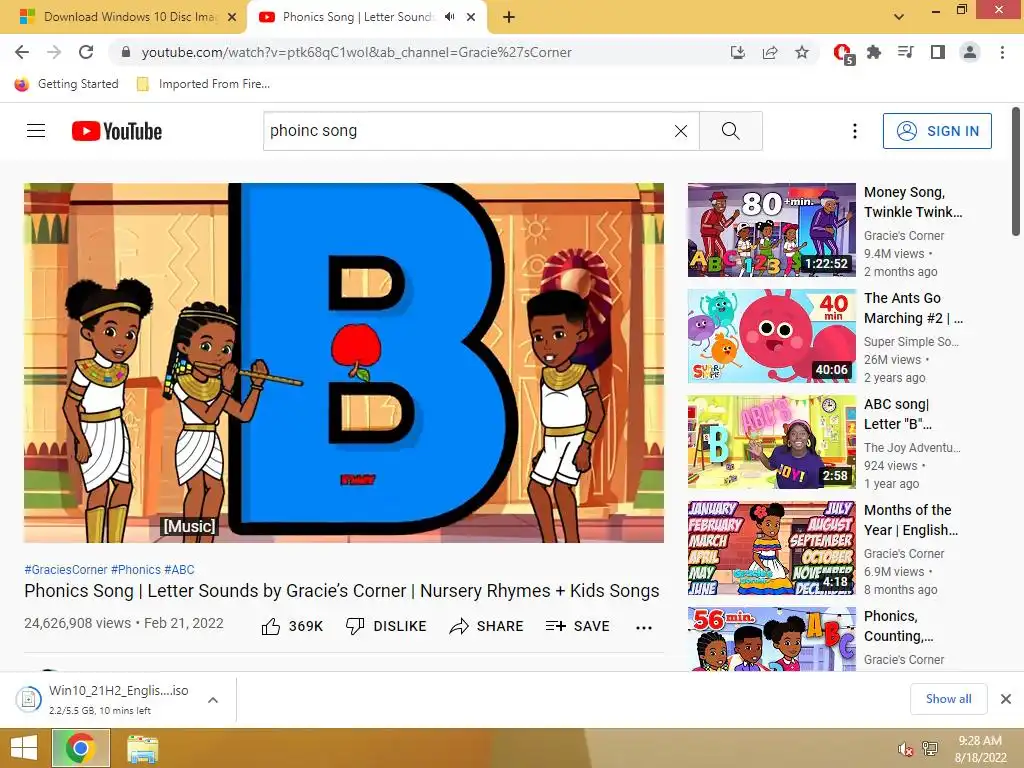Click the browser forward arrow

[x=54, y=52]
